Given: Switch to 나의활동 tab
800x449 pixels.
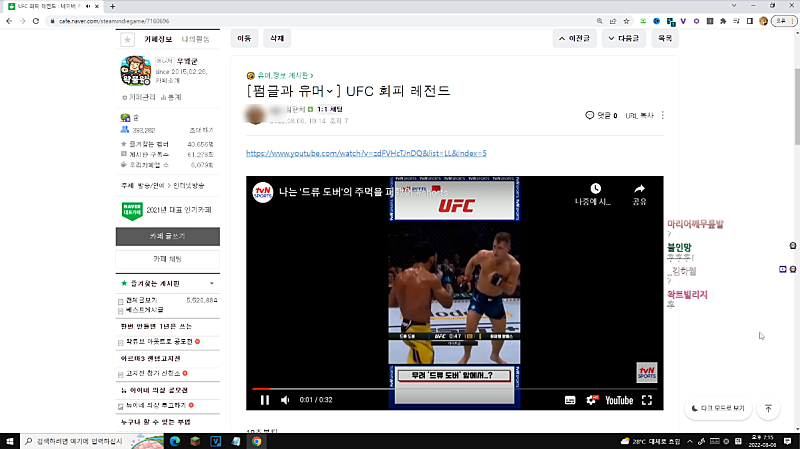Looking at the screenshot, I should pyautogui.click(x=195, y=39).
